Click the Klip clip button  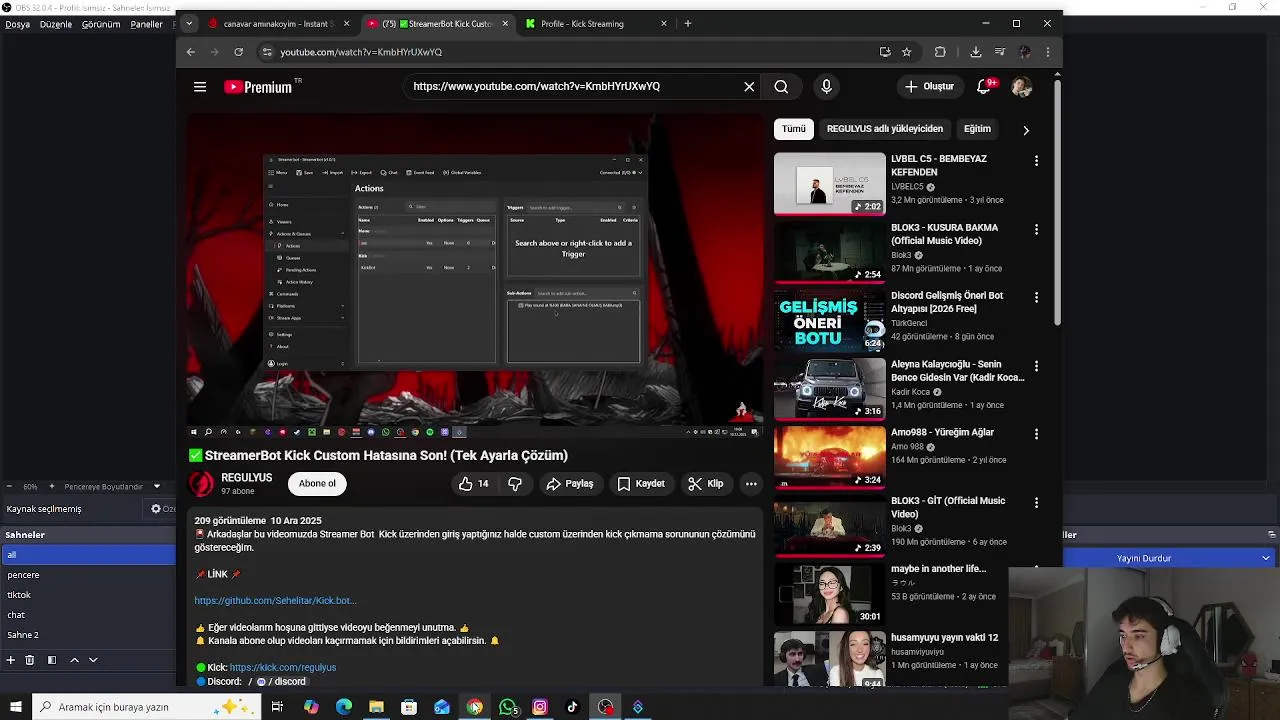706,484
